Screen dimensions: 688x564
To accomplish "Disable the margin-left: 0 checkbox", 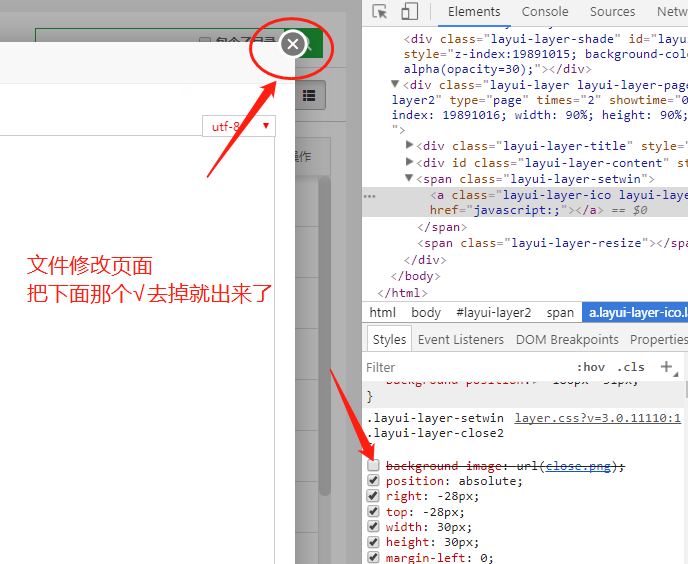I will coord(373,557).
